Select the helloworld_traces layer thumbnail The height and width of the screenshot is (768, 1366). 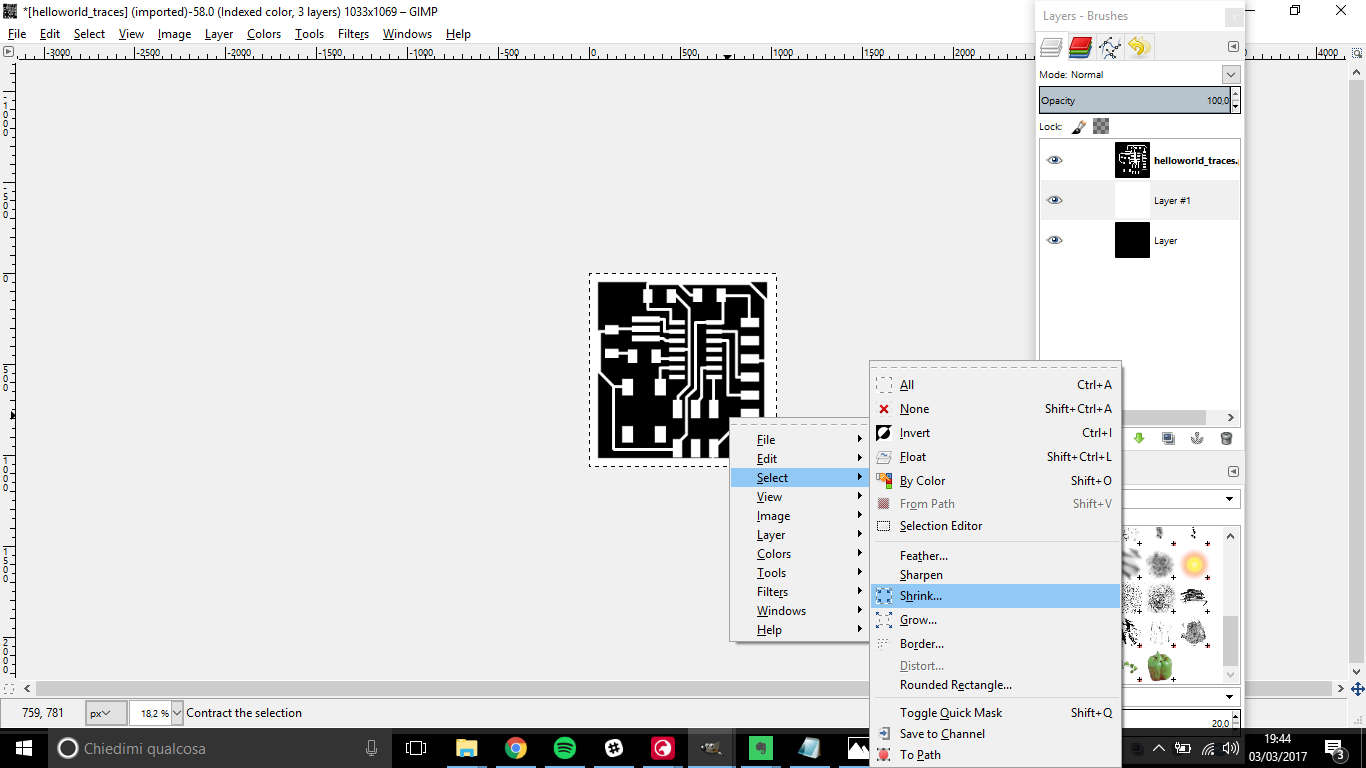point(1132,160)
